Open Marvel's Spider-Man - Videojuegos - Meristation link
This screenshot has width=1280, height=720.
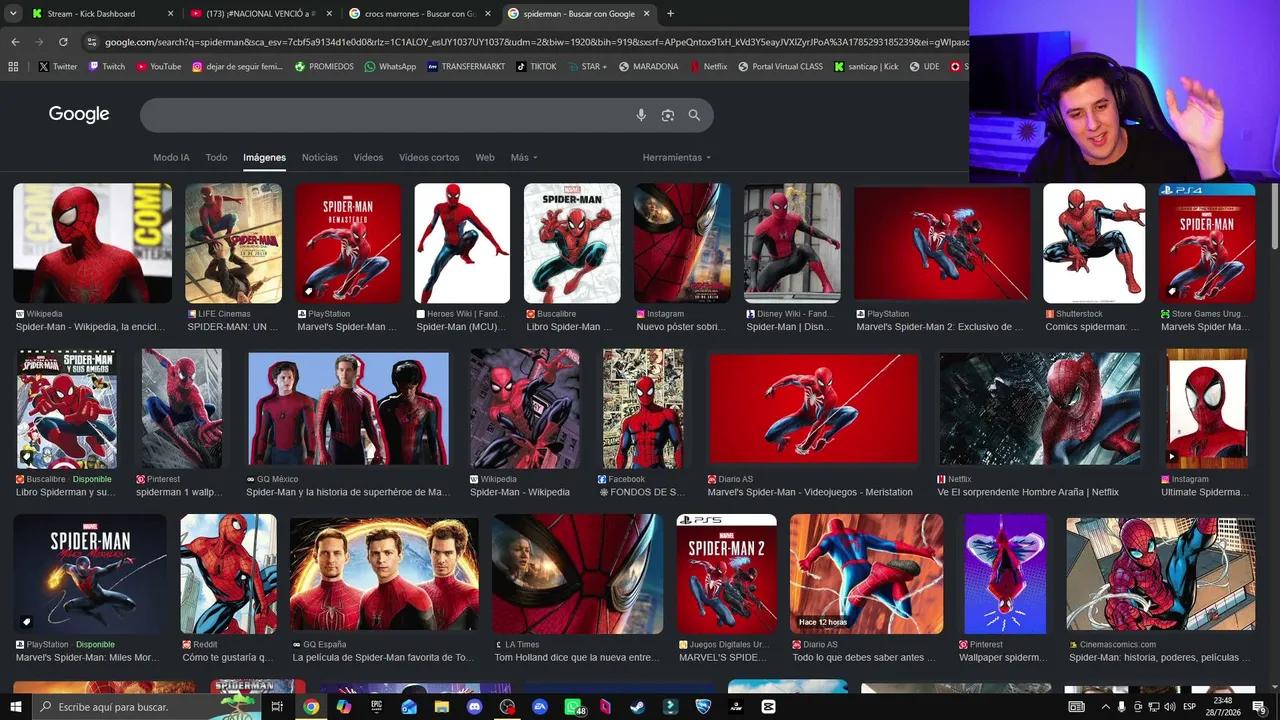(x=810, y=492)
